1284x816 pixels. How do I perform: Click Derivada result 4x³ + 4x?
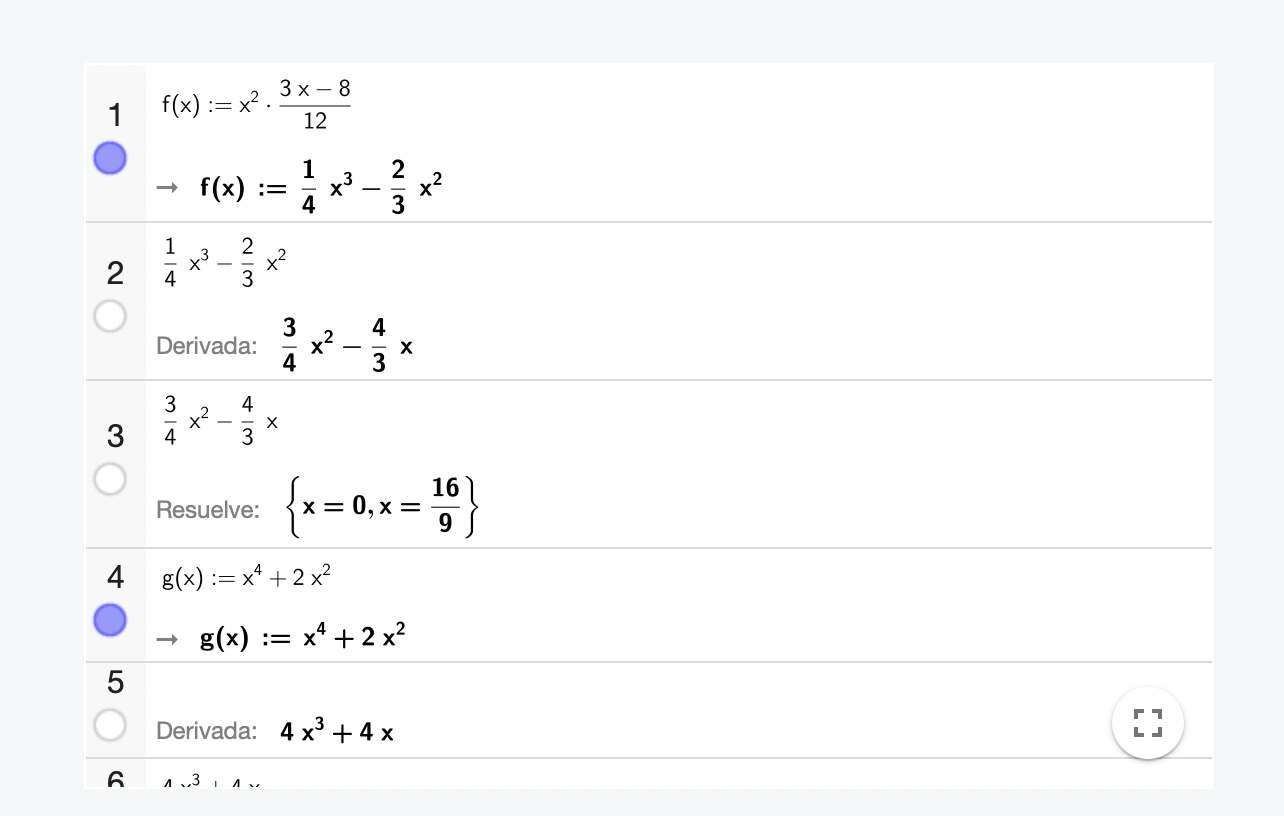337,731
